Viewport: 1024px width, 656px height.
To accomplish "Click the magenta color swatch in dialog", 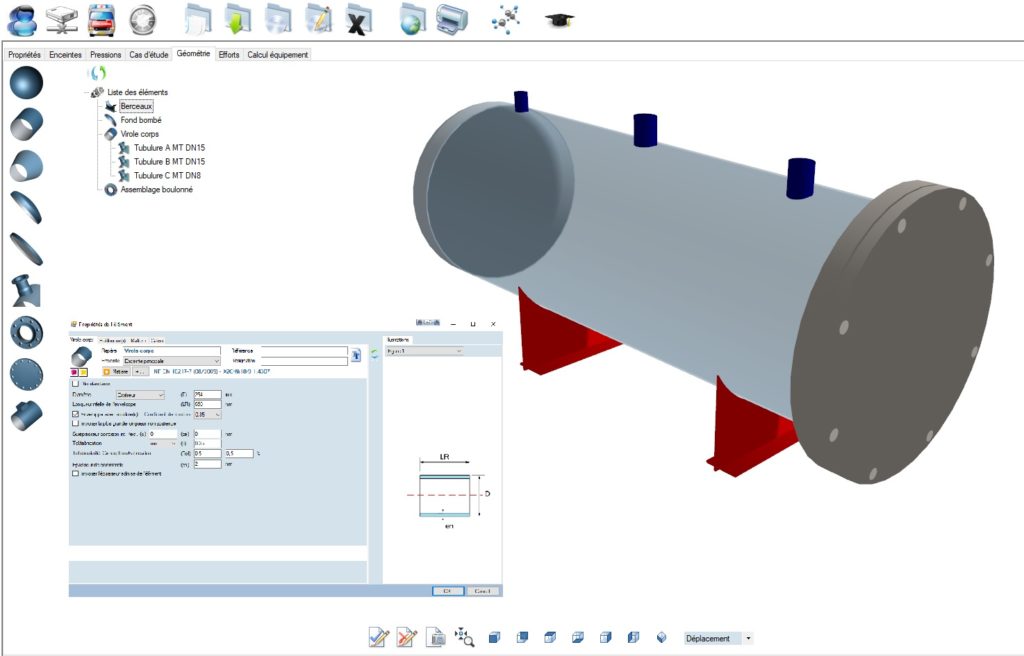I will click(x=74, y=372).
